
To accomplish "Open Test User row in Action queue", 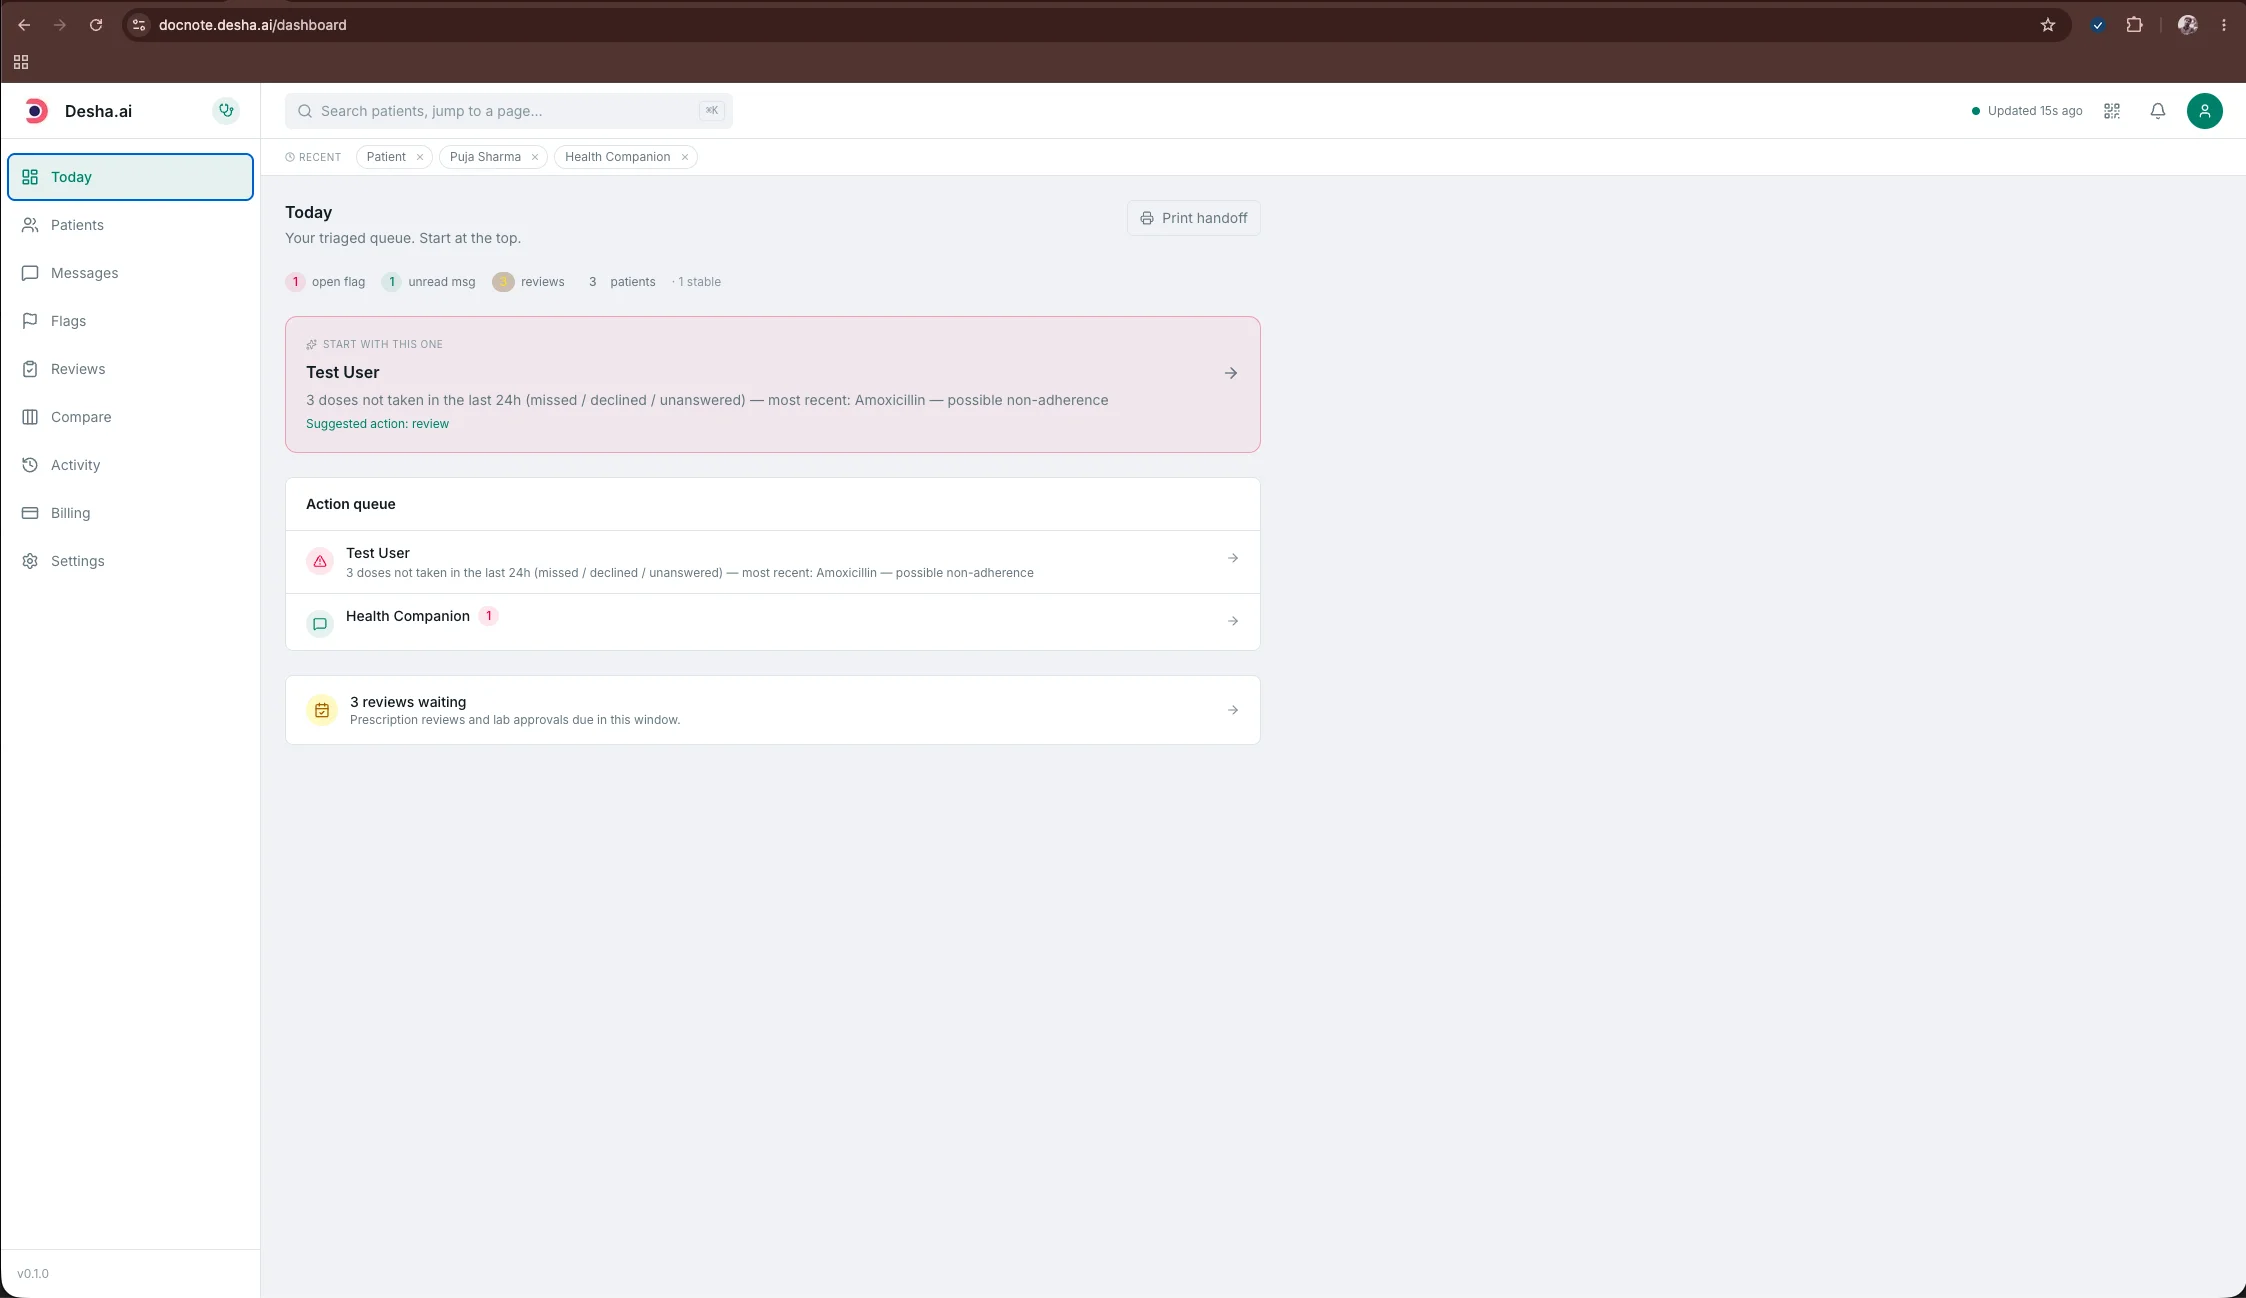I will click(773, 562).
